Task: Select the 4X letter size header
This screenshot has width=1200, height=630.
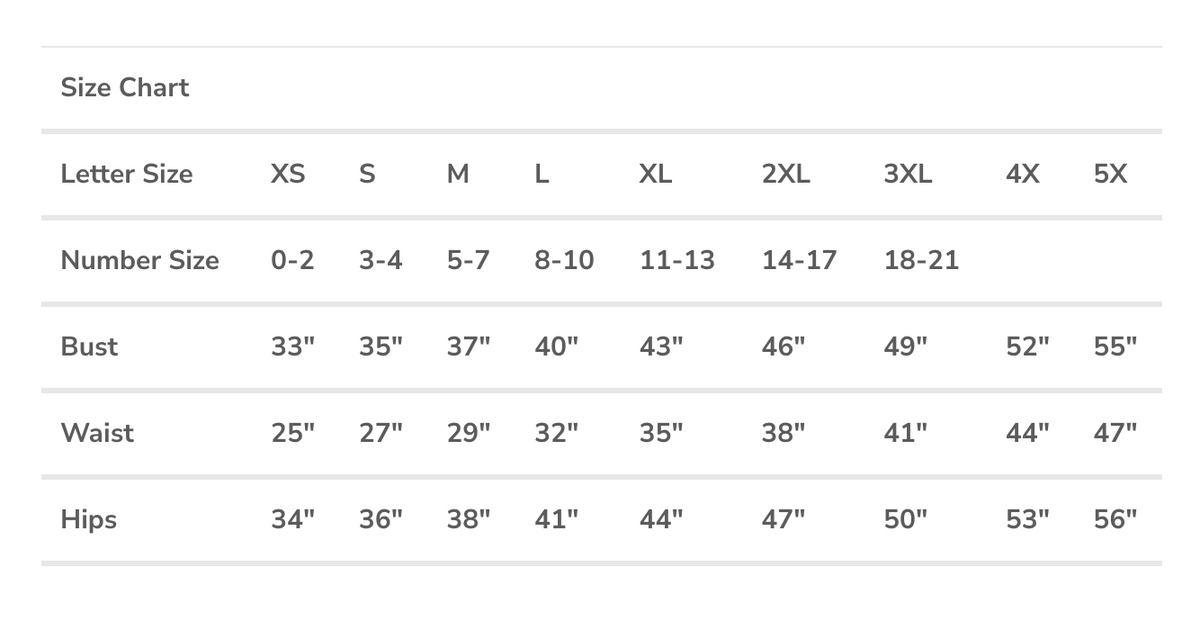Action: click(1023, 174)
